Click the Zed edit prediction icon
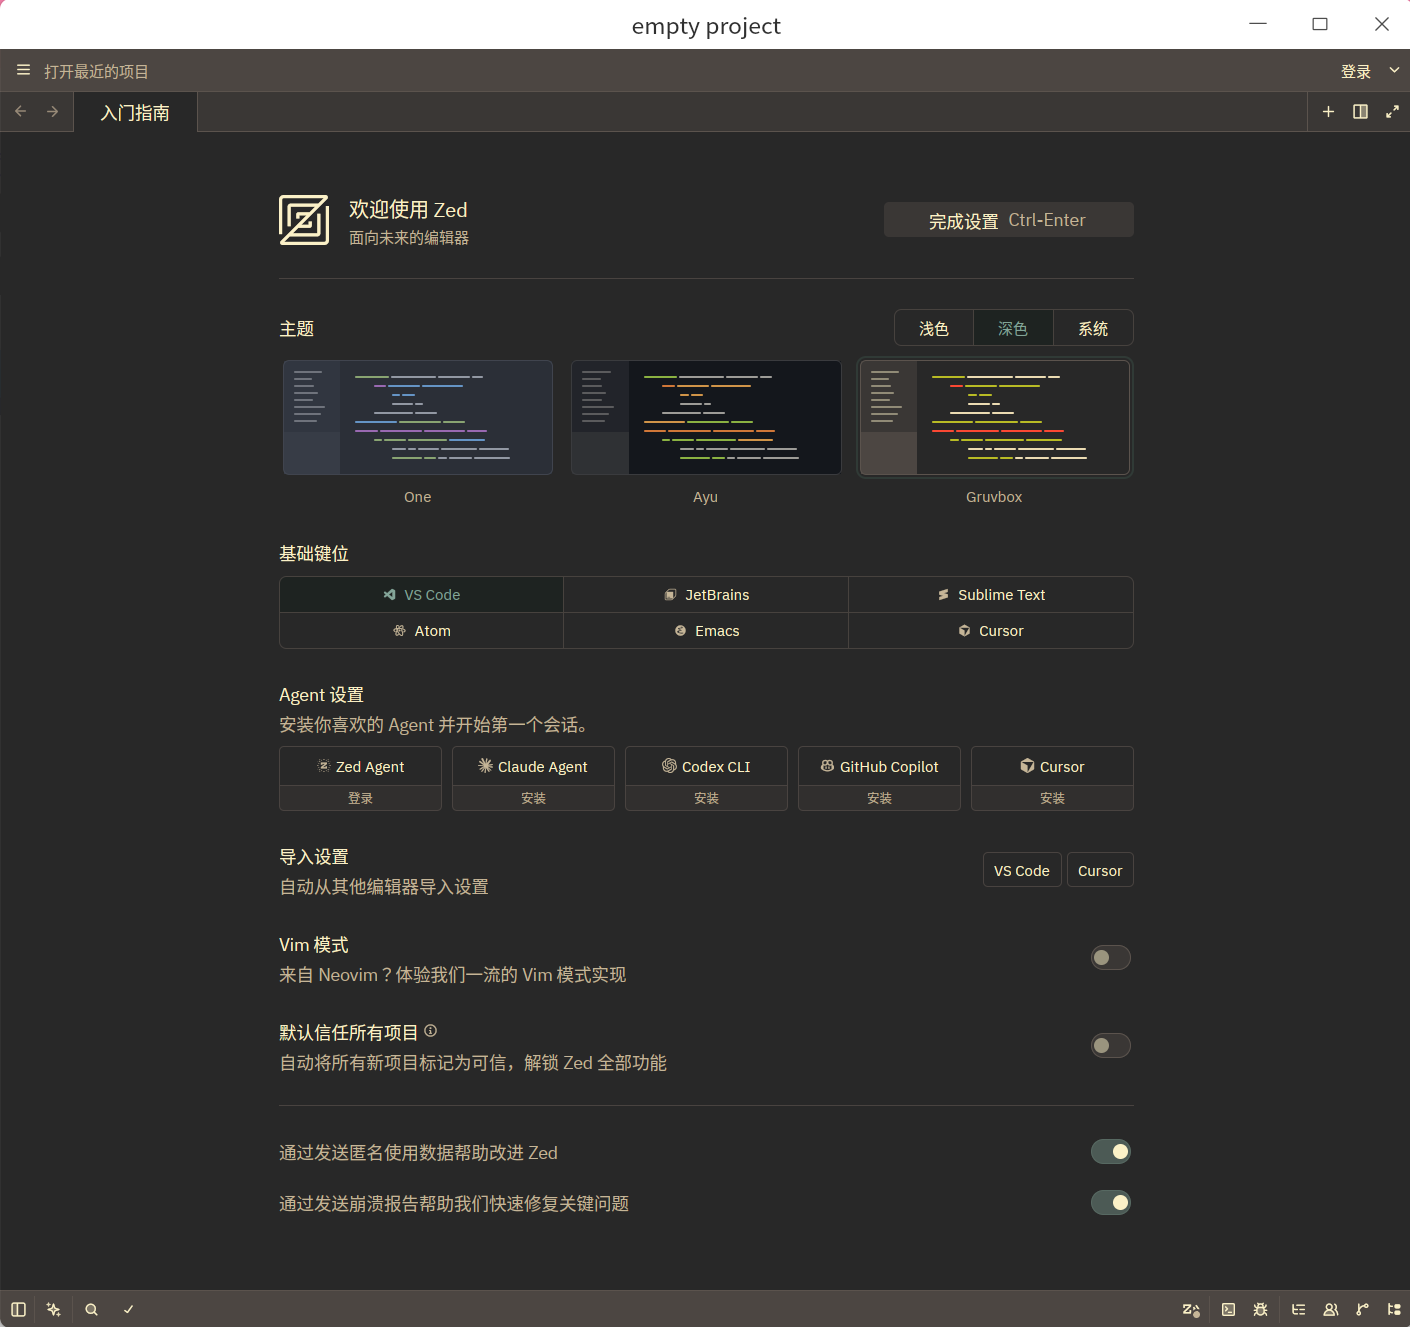Image resolution: width=1410 pixels, height=1327 pixels. pyautogui.click(x=1190, y=1309)
